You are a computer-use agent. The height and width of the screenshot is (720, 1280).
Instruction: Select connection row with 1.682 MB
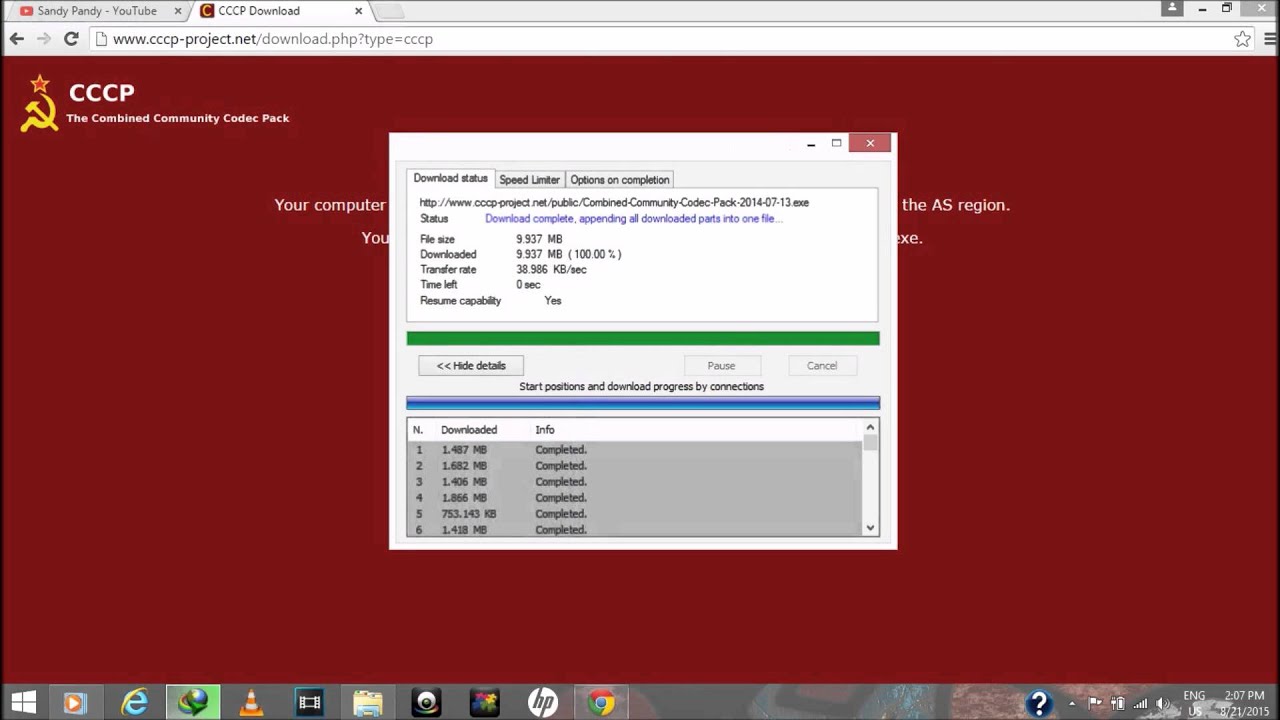point(635,466)
